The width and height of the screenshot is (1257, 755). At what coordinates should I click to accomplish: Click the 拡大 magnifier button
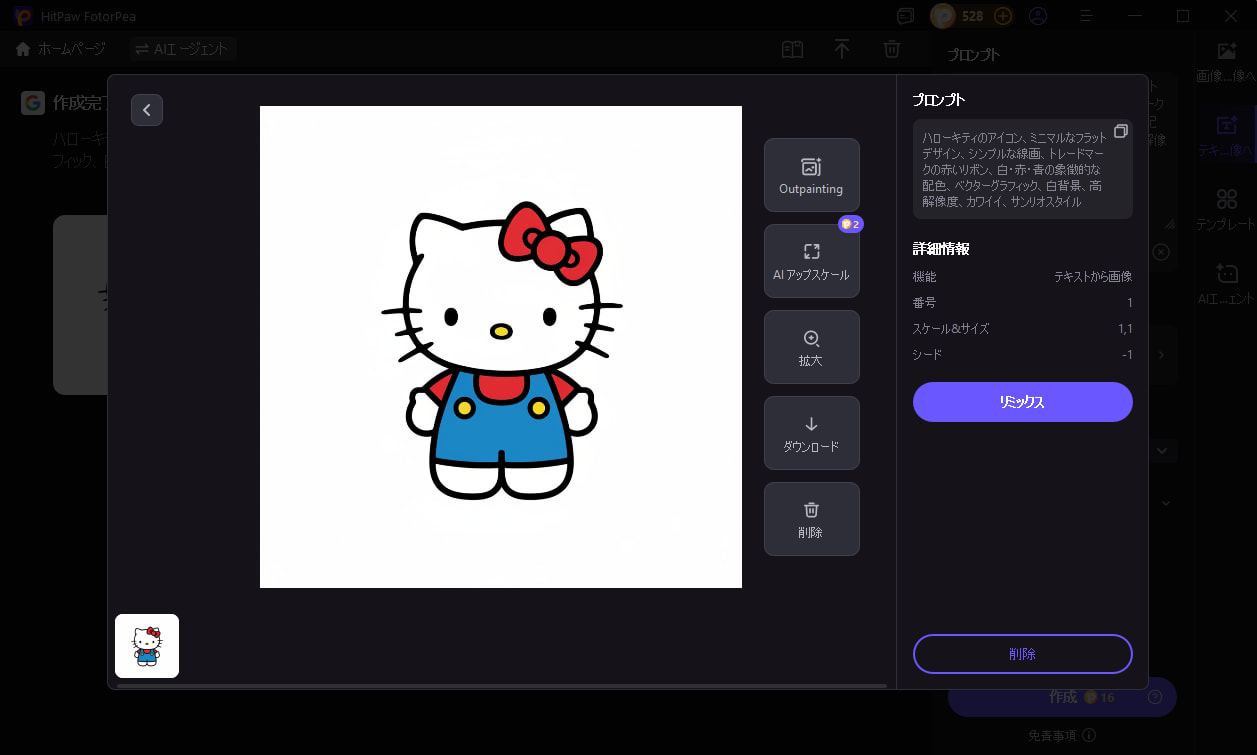pos(811,347)
